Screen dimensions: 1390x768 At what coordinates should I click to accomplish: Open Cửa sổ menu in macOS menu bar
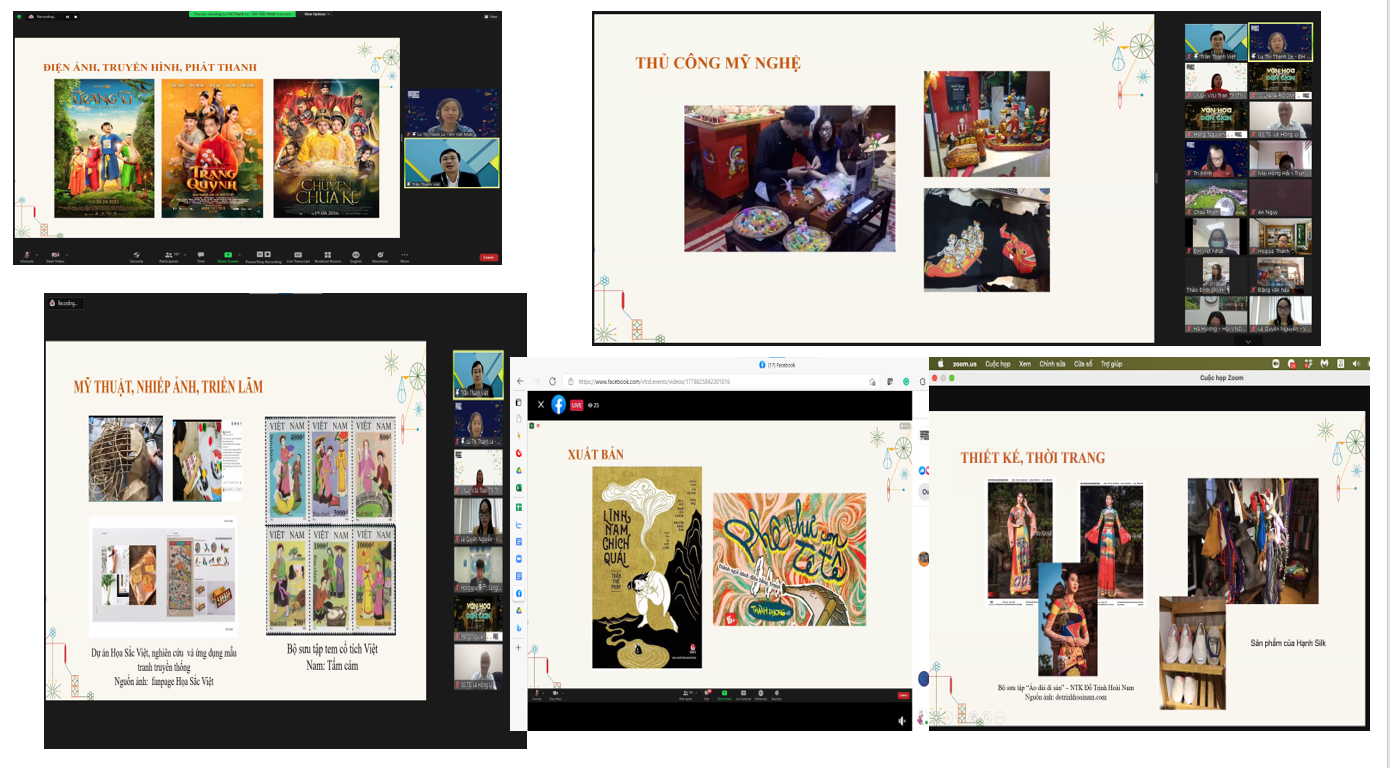1083,364
